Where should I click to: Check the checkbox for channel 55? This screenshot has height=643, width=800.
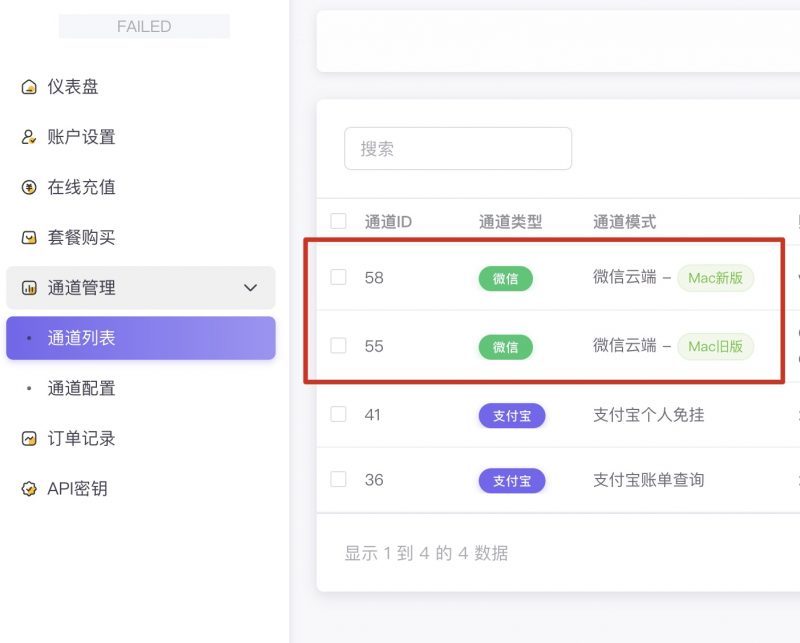click(338, 347)
